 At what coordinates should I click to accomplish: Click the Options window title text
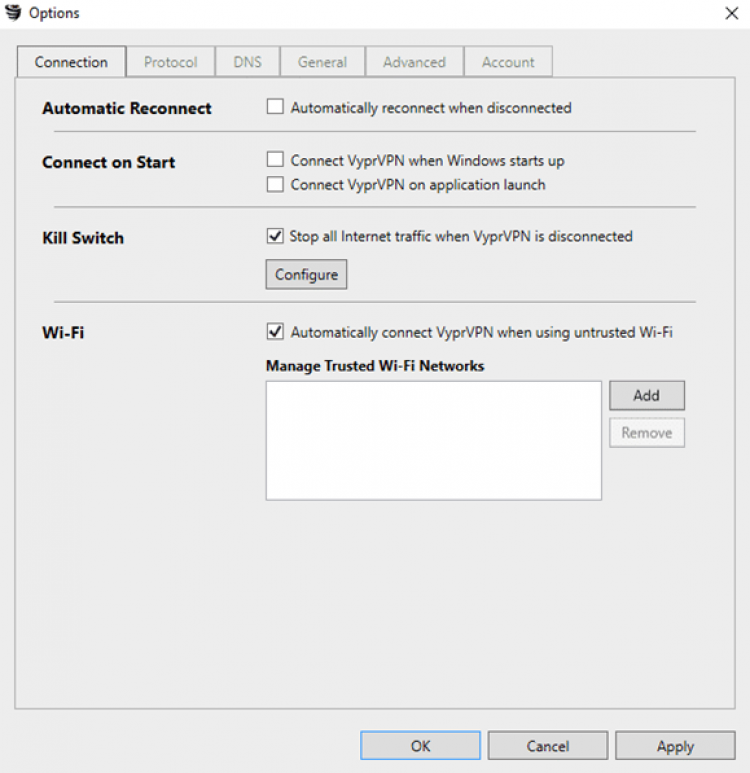(54, 13)
